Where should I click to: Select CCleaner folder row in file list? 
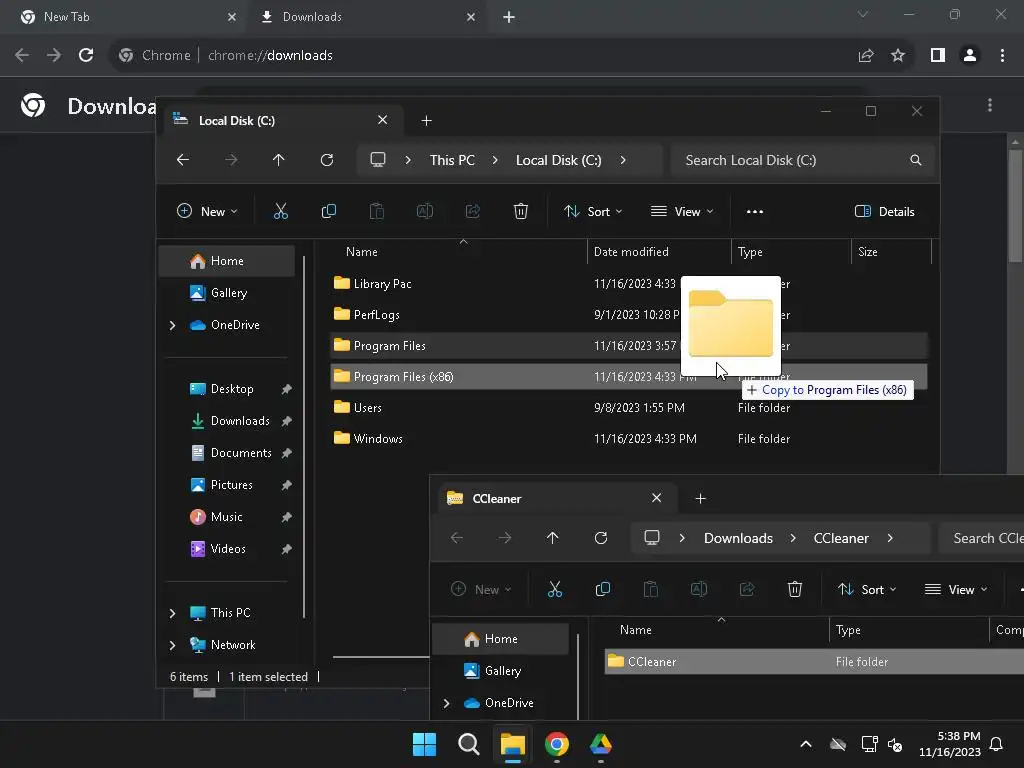(814, 662)
